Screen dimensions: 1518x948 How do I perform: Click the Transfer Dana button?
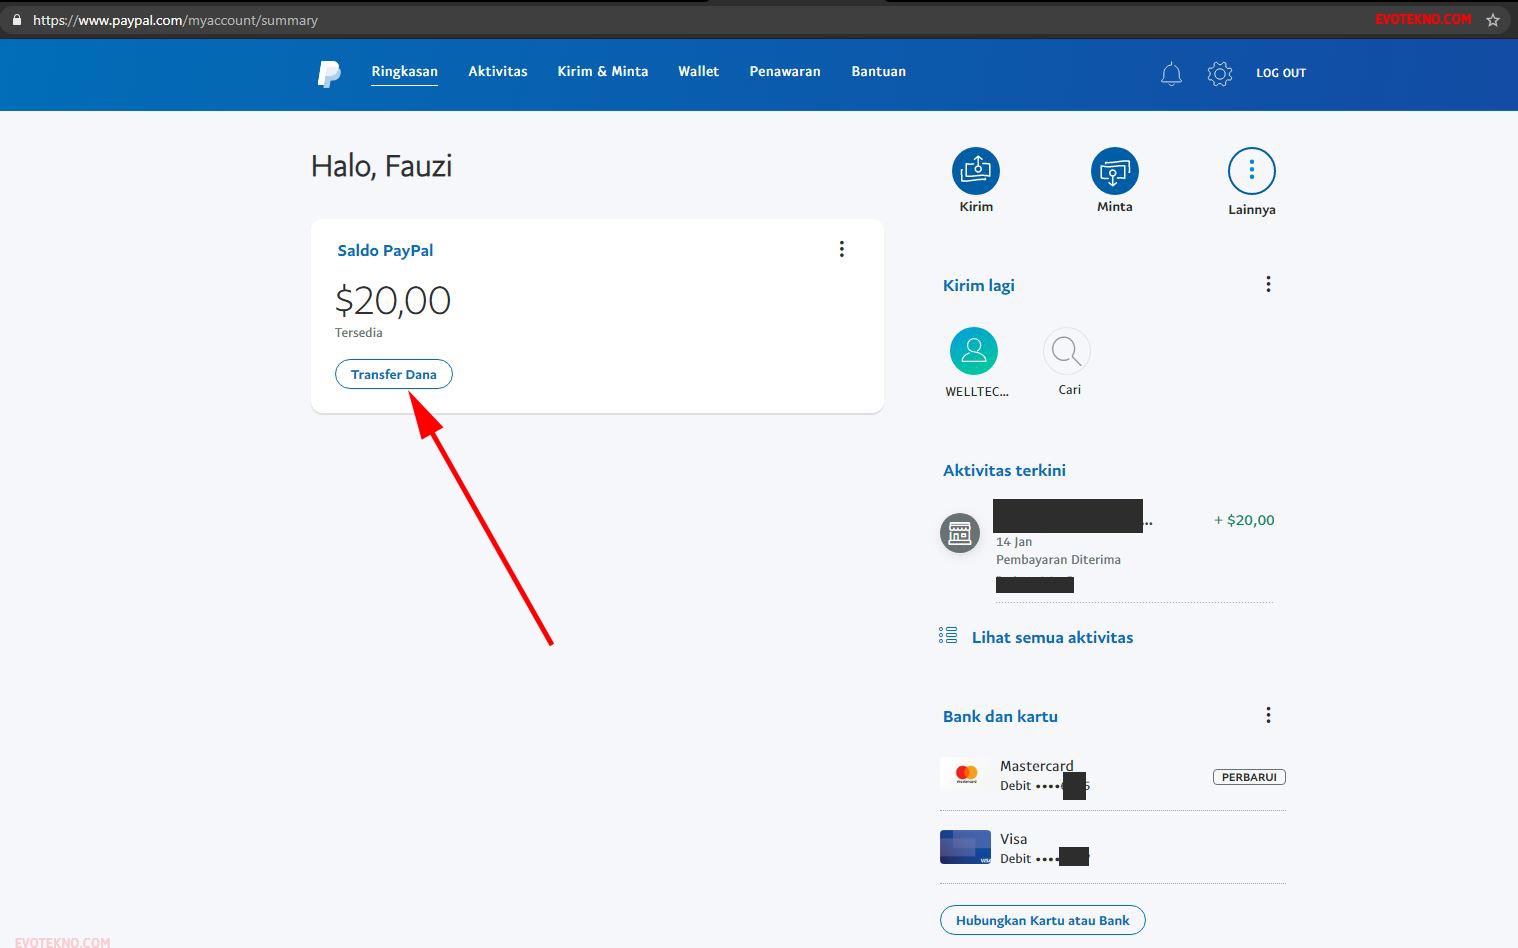click(x=394, y=374)
